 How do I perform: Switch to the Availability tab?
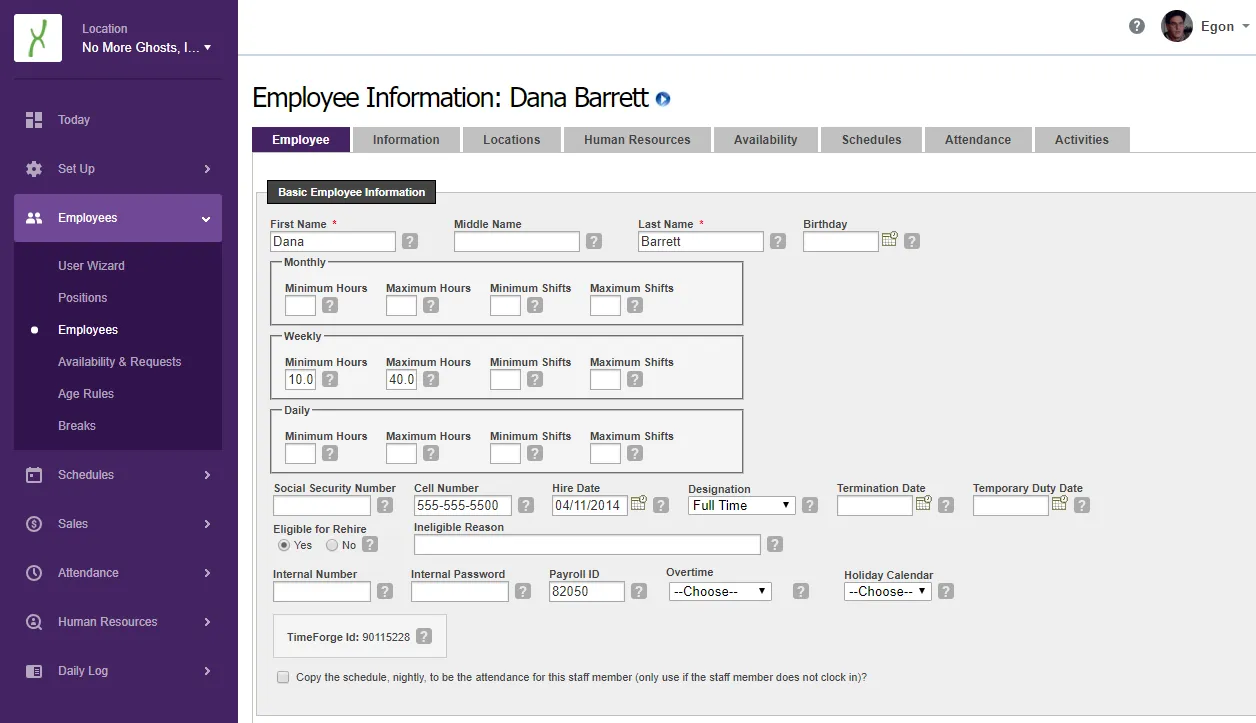point(766,140)
